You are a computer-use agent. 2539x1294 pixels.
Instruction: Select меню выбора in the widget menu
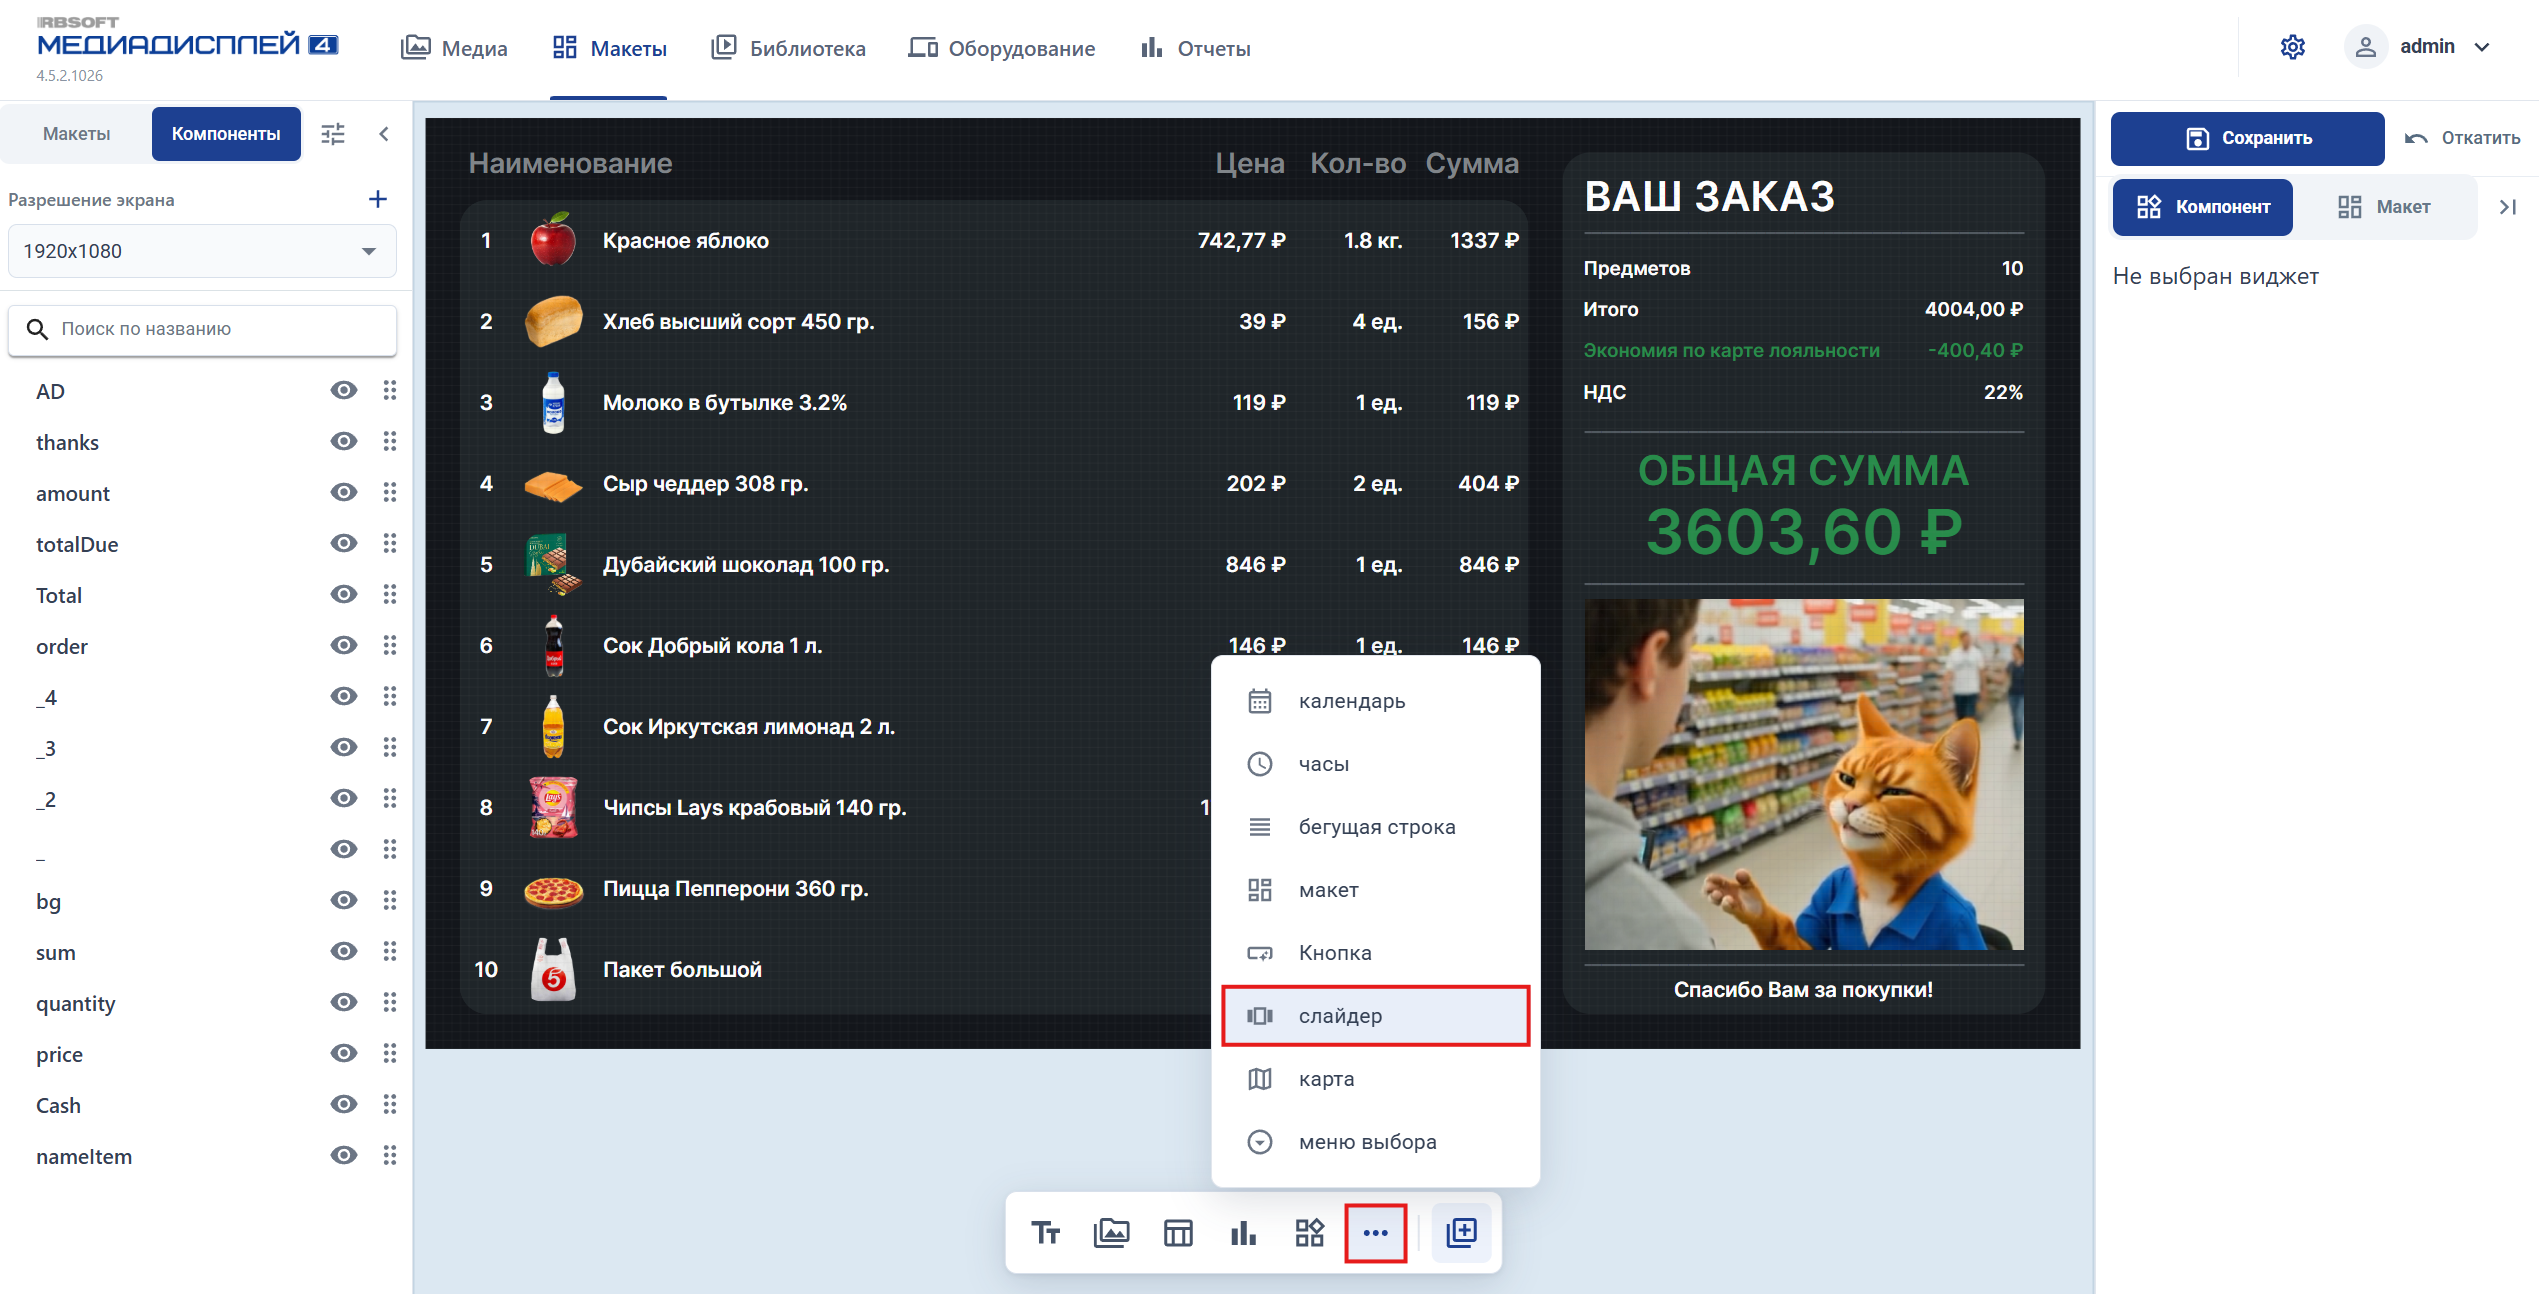(x=1375, y=1142)
